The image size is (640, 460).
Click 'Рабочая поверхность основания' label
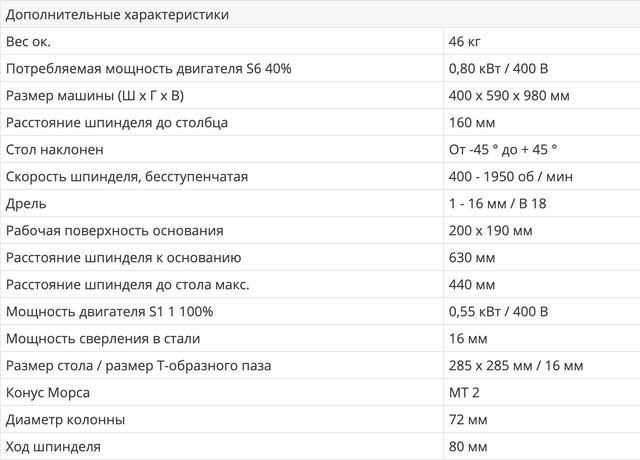pos(115,231)
